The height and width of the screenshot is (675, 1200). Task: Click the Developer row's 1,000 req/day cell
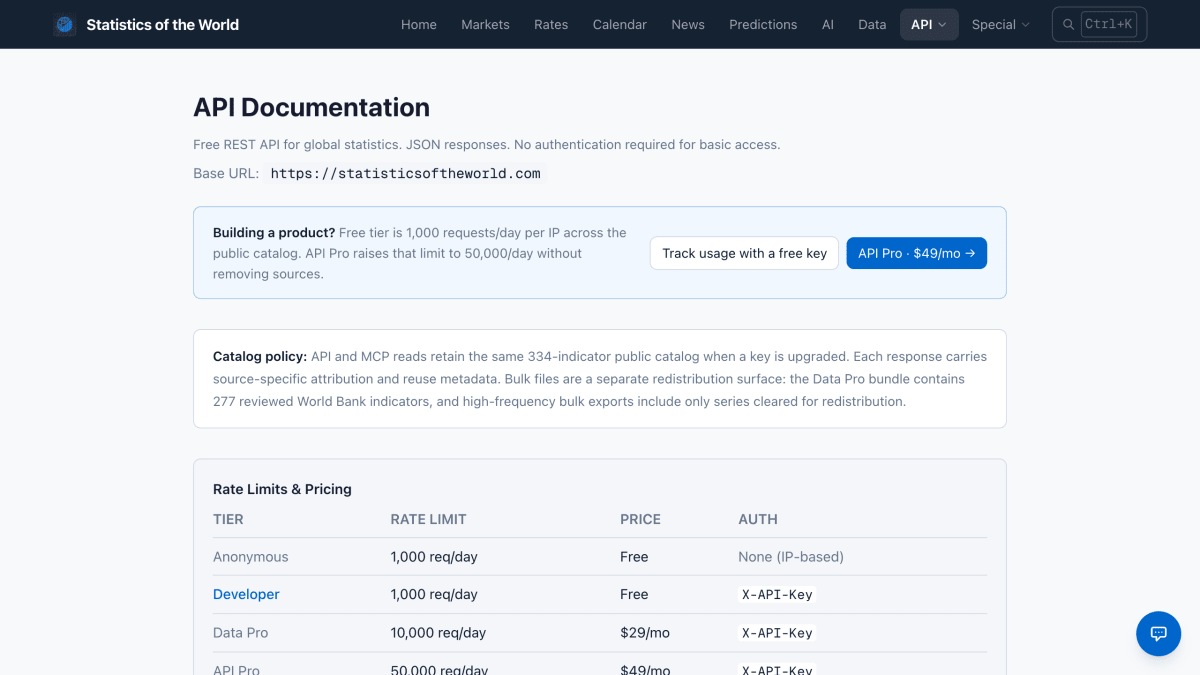pos(434,594)
